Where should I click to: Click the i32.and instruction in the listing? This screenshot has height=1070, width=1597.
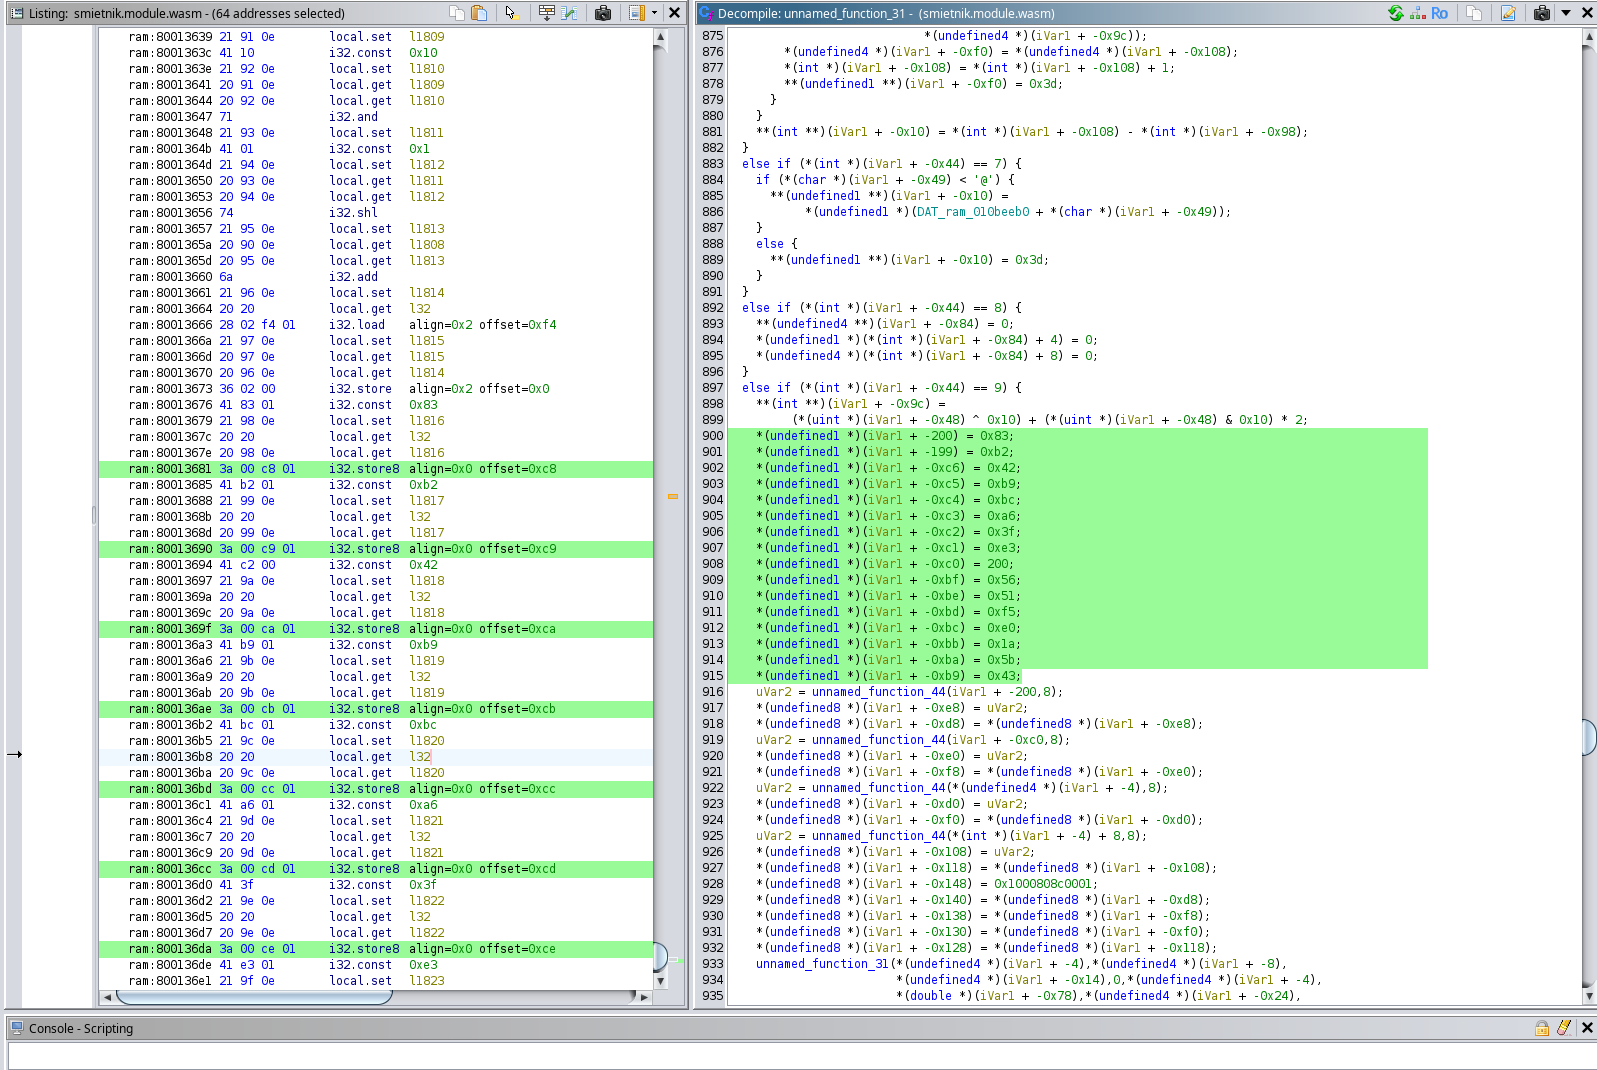click(x=353, y=117)
